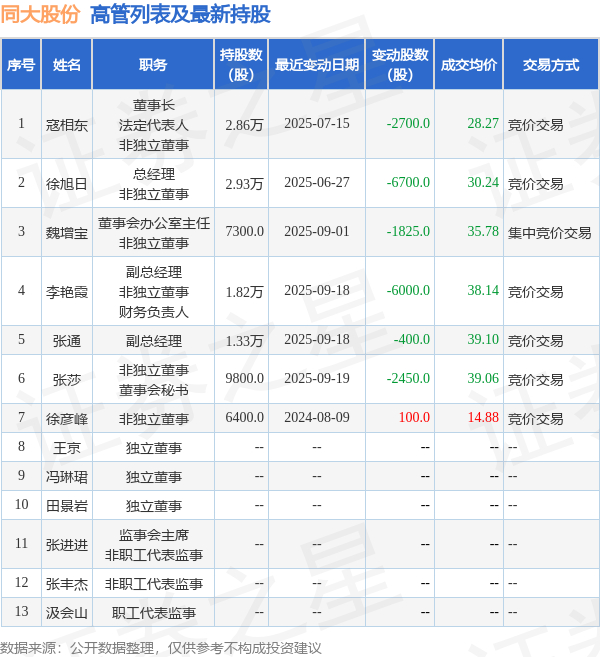Viewport: 600px width, 657px height.
Task: Click the date 2025-06-27
Action: (x=317, y=182)
